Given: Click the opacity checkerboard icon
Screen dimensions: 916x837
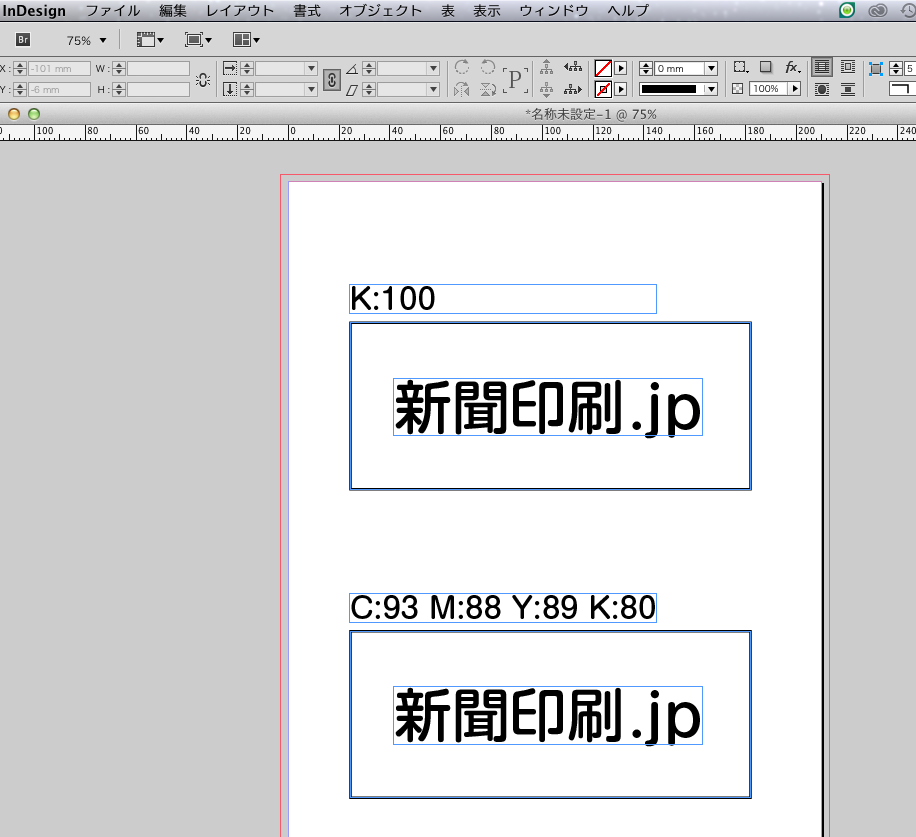Looking at the screenshot, I should pos(738,89).
